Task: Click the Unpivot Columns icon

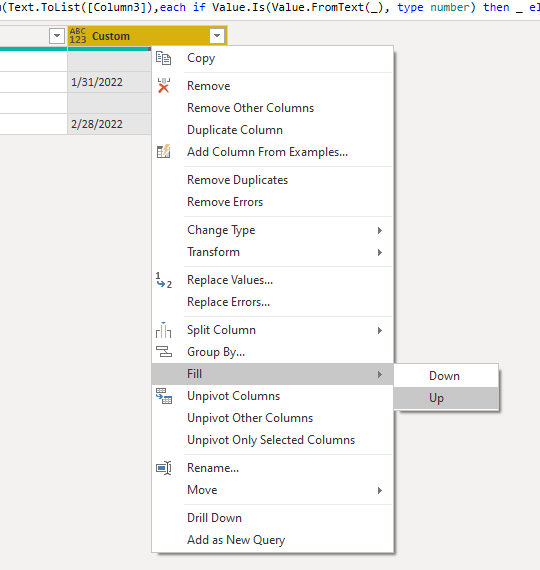Action: (x=164, y=396)
